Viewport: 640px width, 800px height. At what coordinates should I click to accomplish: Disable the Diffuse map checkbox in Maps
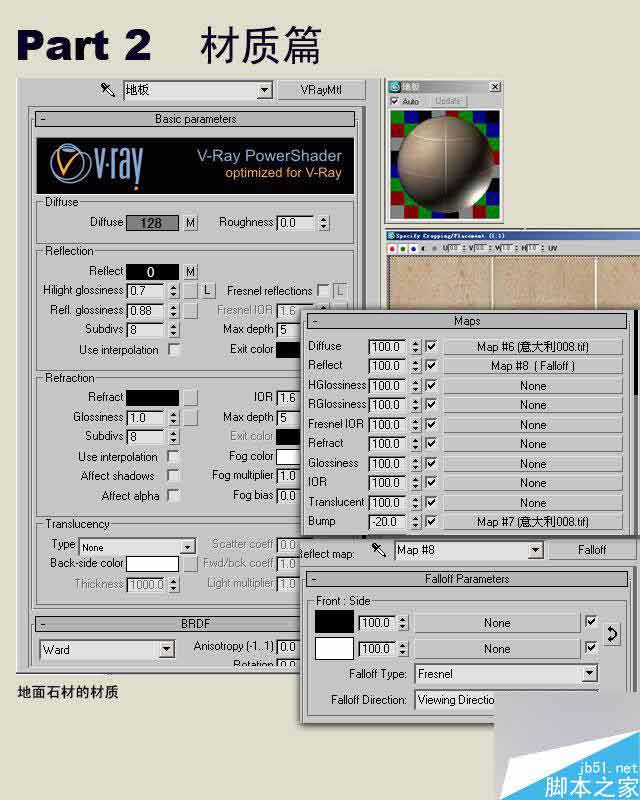431,346
